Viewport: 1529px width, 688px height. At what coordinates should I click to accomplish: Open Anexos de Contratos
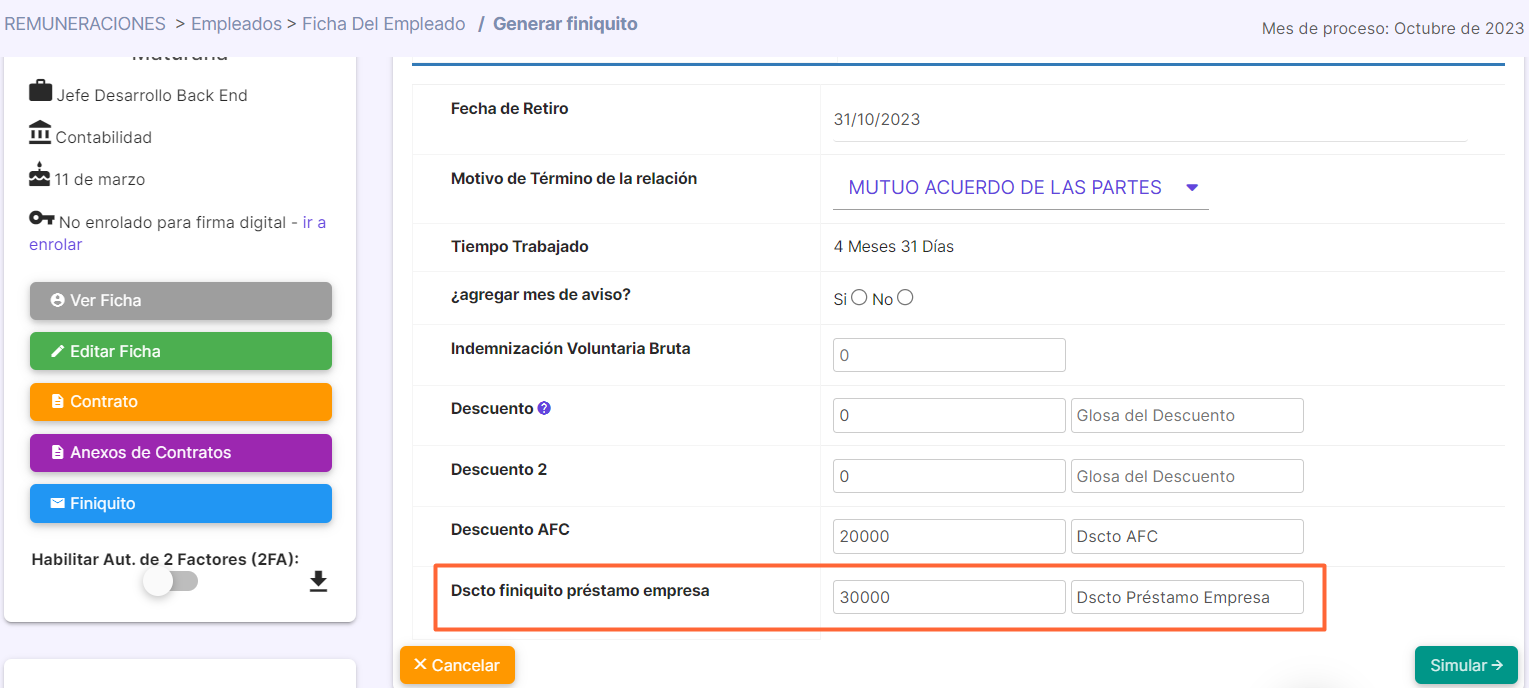[181, 453]
